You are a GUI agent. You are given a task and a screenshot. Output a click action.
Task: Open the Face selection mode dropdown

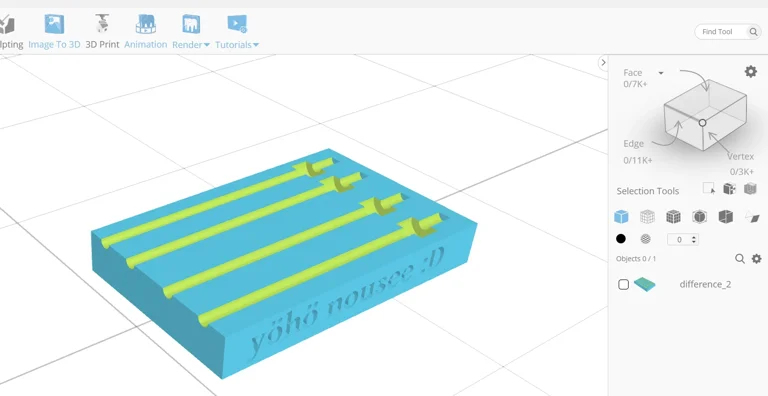coord(661,73)
